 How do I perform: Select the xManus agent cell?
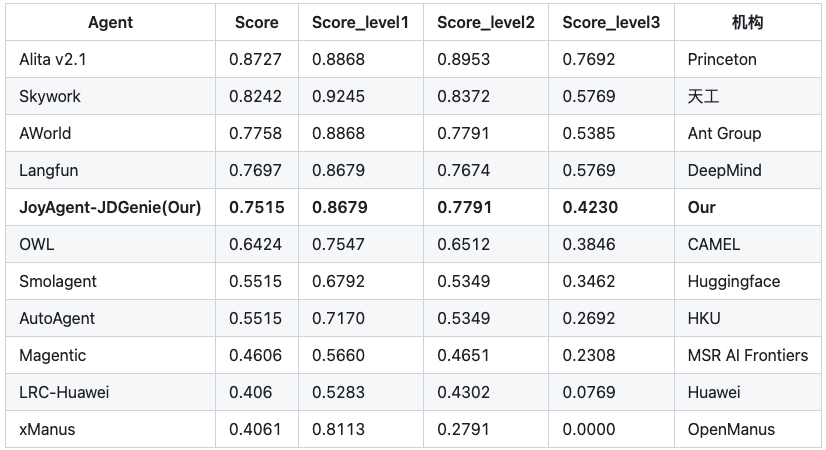[x=110, y=429]
